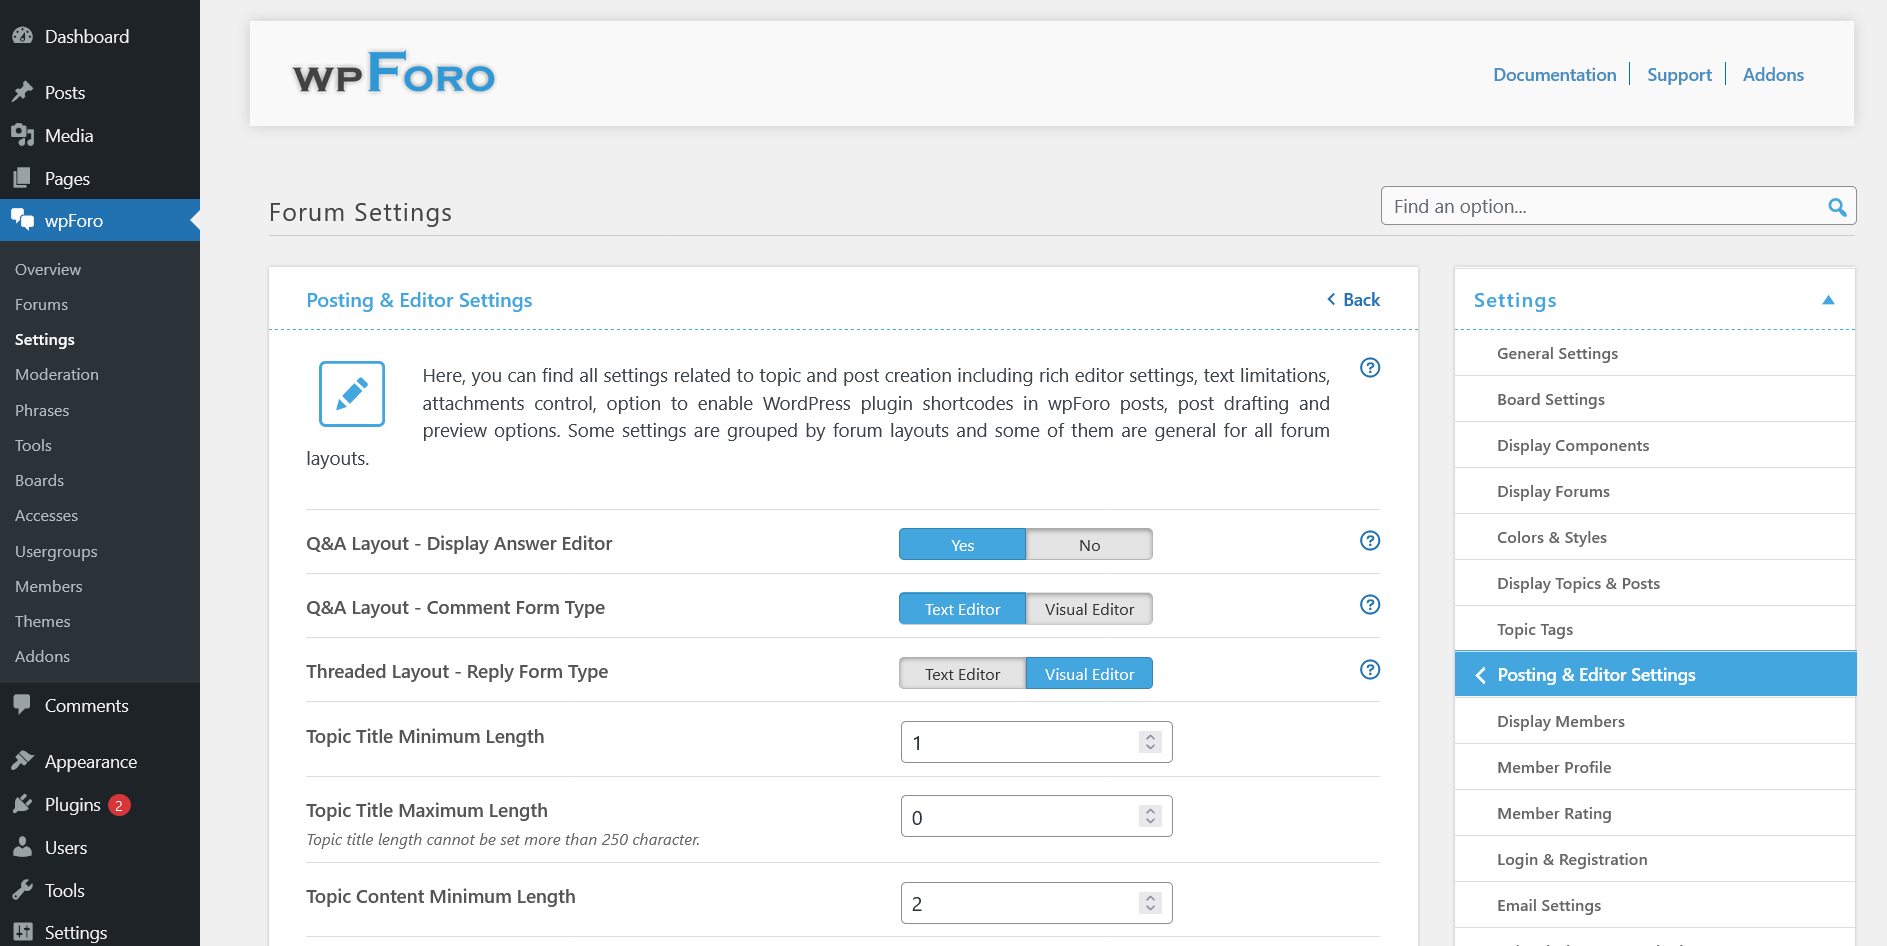Switch Comment Form Type to Visual Editor
Screen dimensions: 1887x946
click(1089, 608)
